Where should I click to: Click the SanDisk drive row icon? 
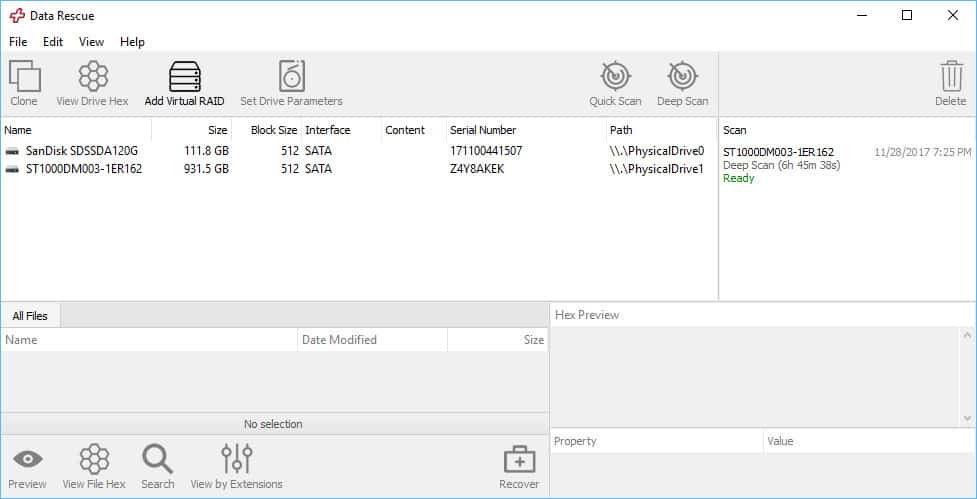click(x=12, y=151)
